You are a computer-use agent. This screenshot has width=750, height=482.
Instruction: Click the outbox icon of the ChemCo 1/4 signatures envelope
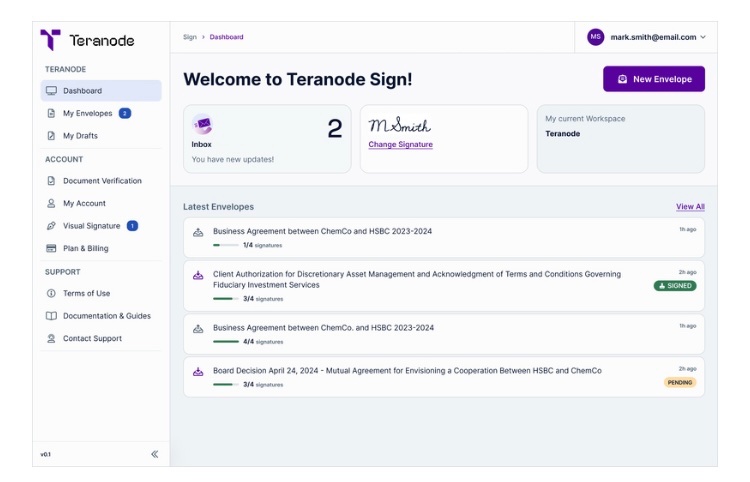[x=198, y=233]
